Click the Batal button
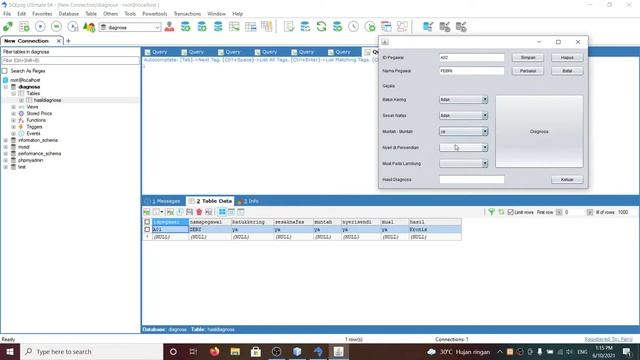The image size is (640, 360). 567,71
